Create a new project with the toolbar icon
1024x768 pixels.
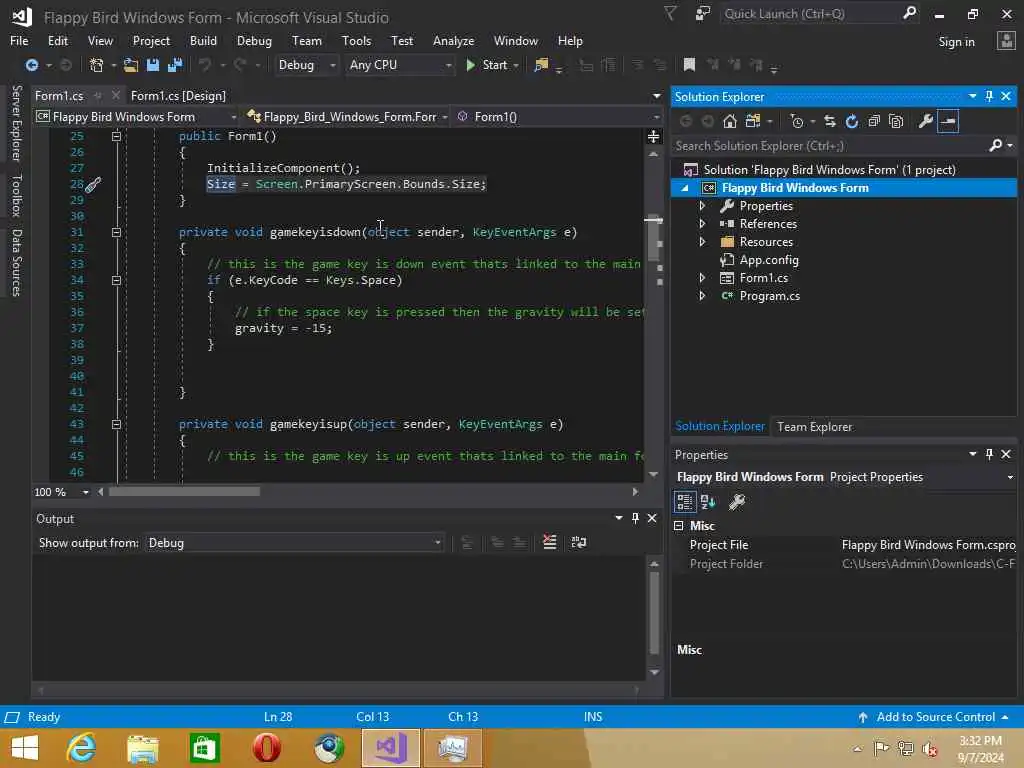tap(96, 65)
